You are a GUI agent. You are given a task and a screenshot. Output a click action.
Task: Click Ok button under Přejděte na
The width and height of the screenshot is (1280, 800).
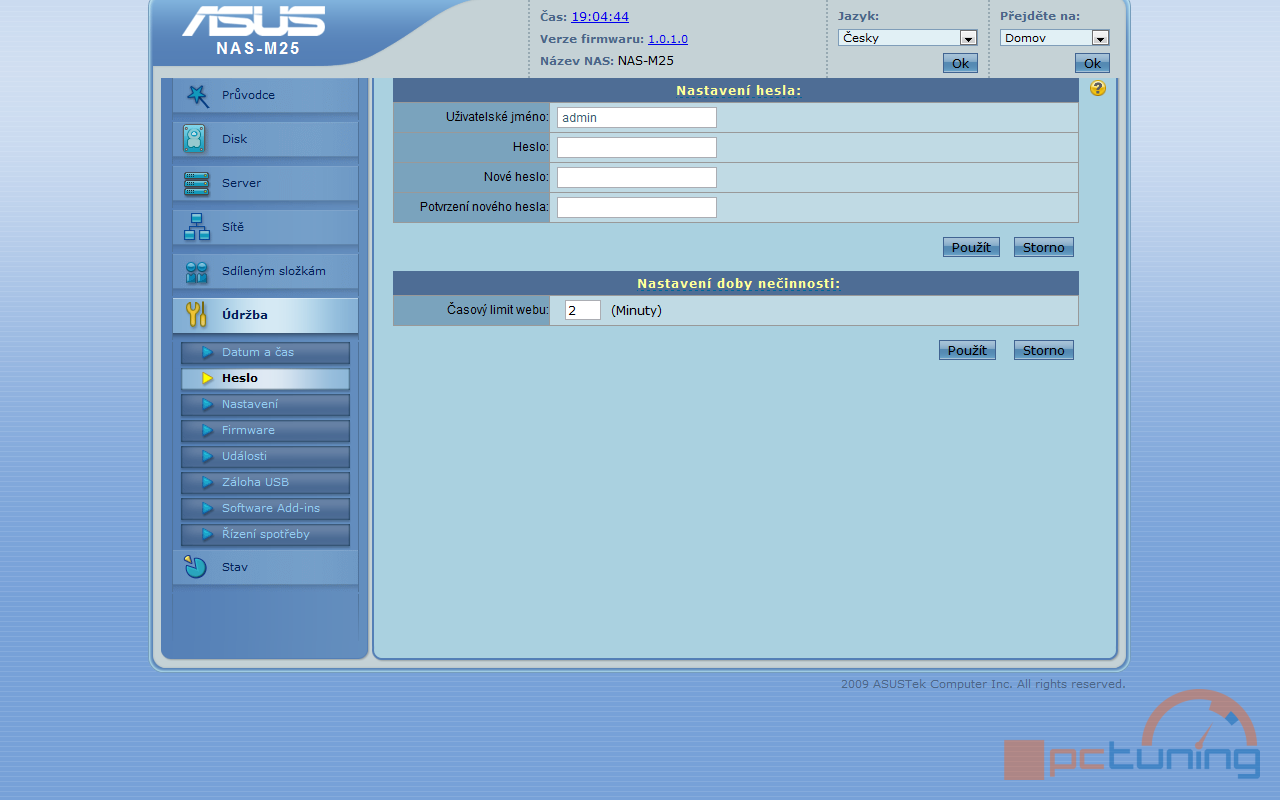tap(1092, 63)
